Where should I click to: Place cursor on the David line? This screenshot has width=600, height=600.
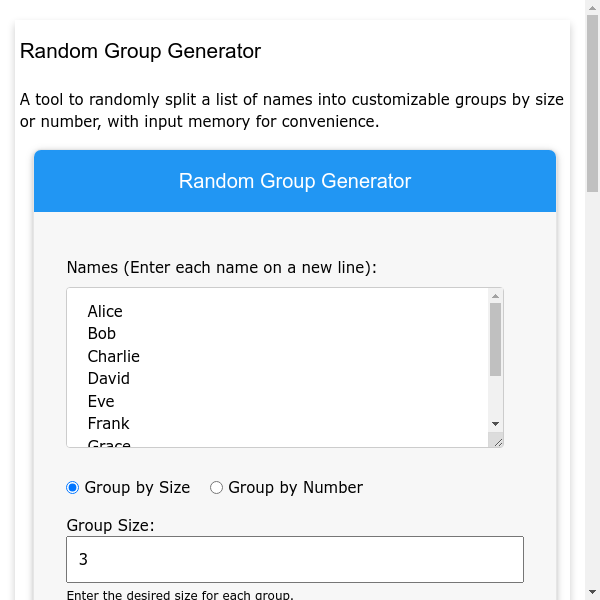[x=109, y=379]
